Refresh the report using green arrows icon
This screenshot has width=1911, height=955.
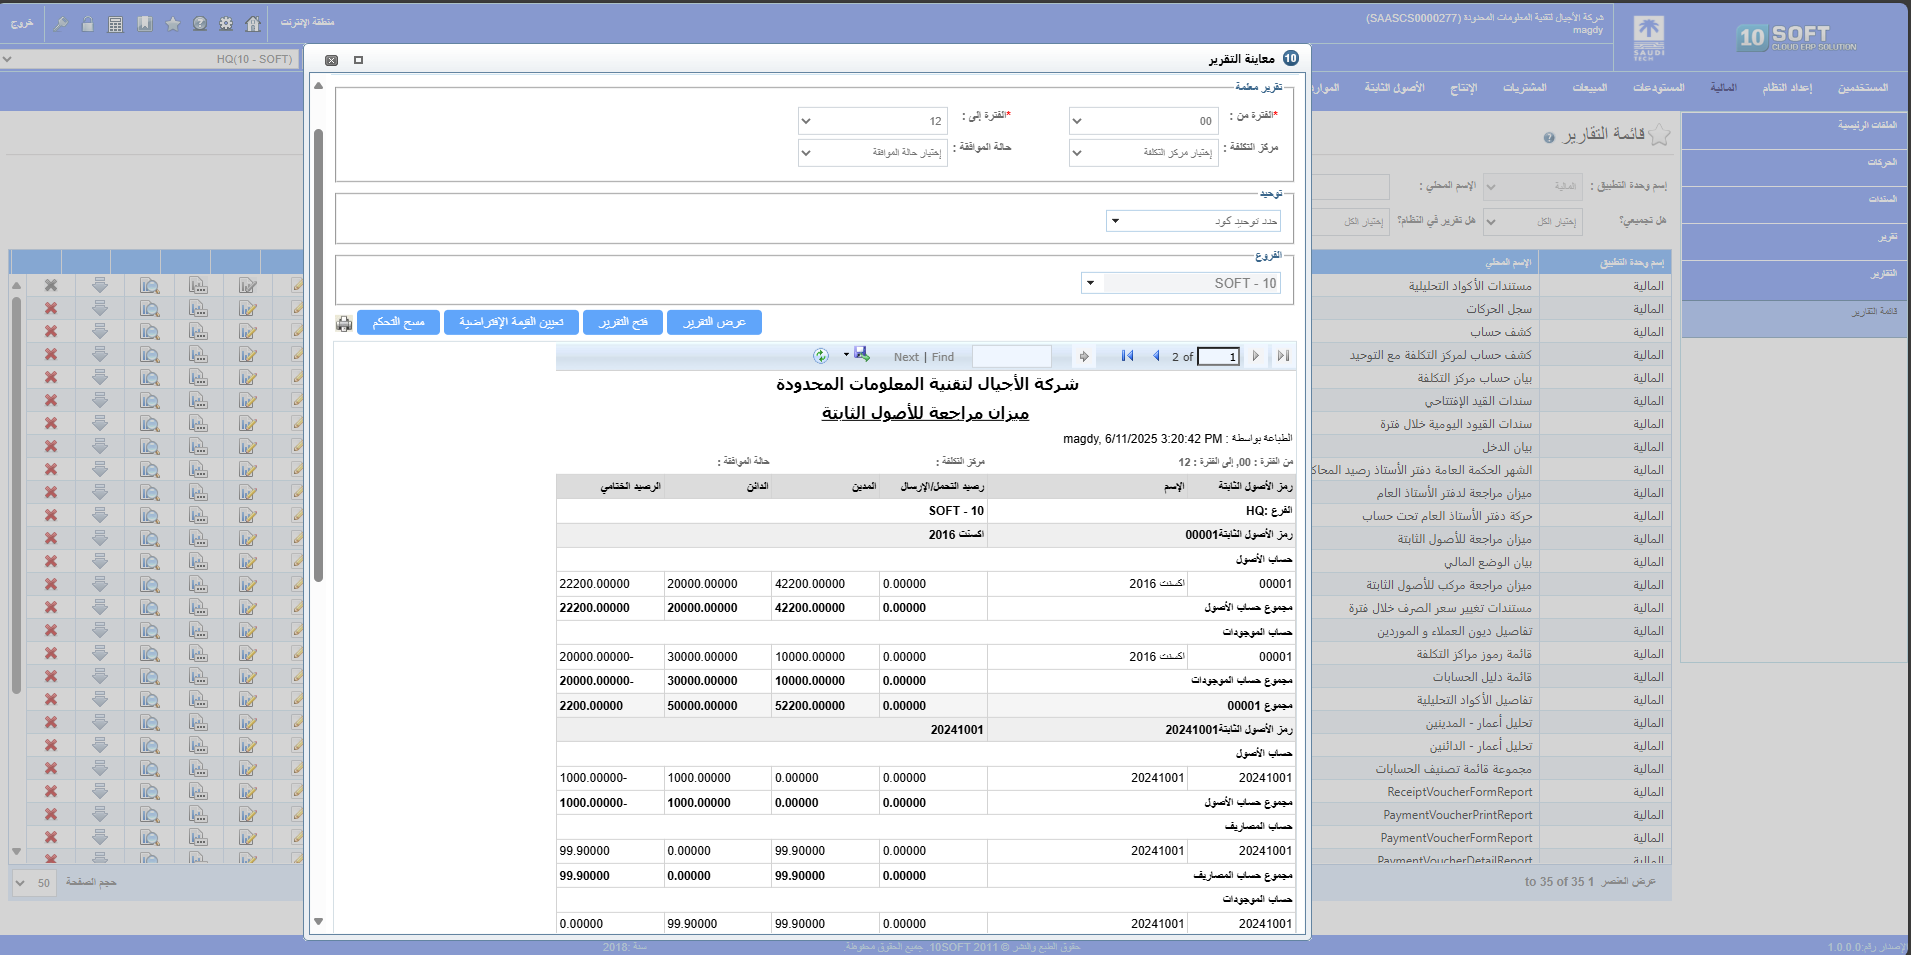coord(821,356)
